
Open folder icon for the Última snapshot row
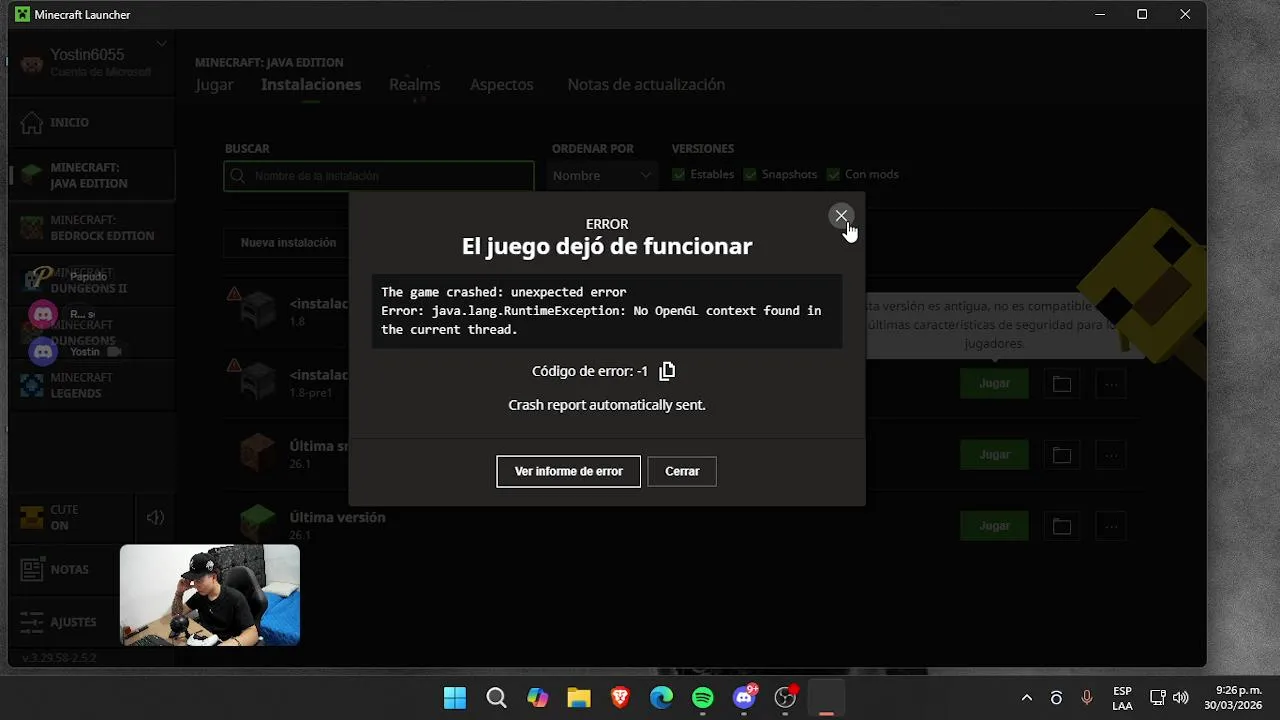click(x=1062, y=455)
